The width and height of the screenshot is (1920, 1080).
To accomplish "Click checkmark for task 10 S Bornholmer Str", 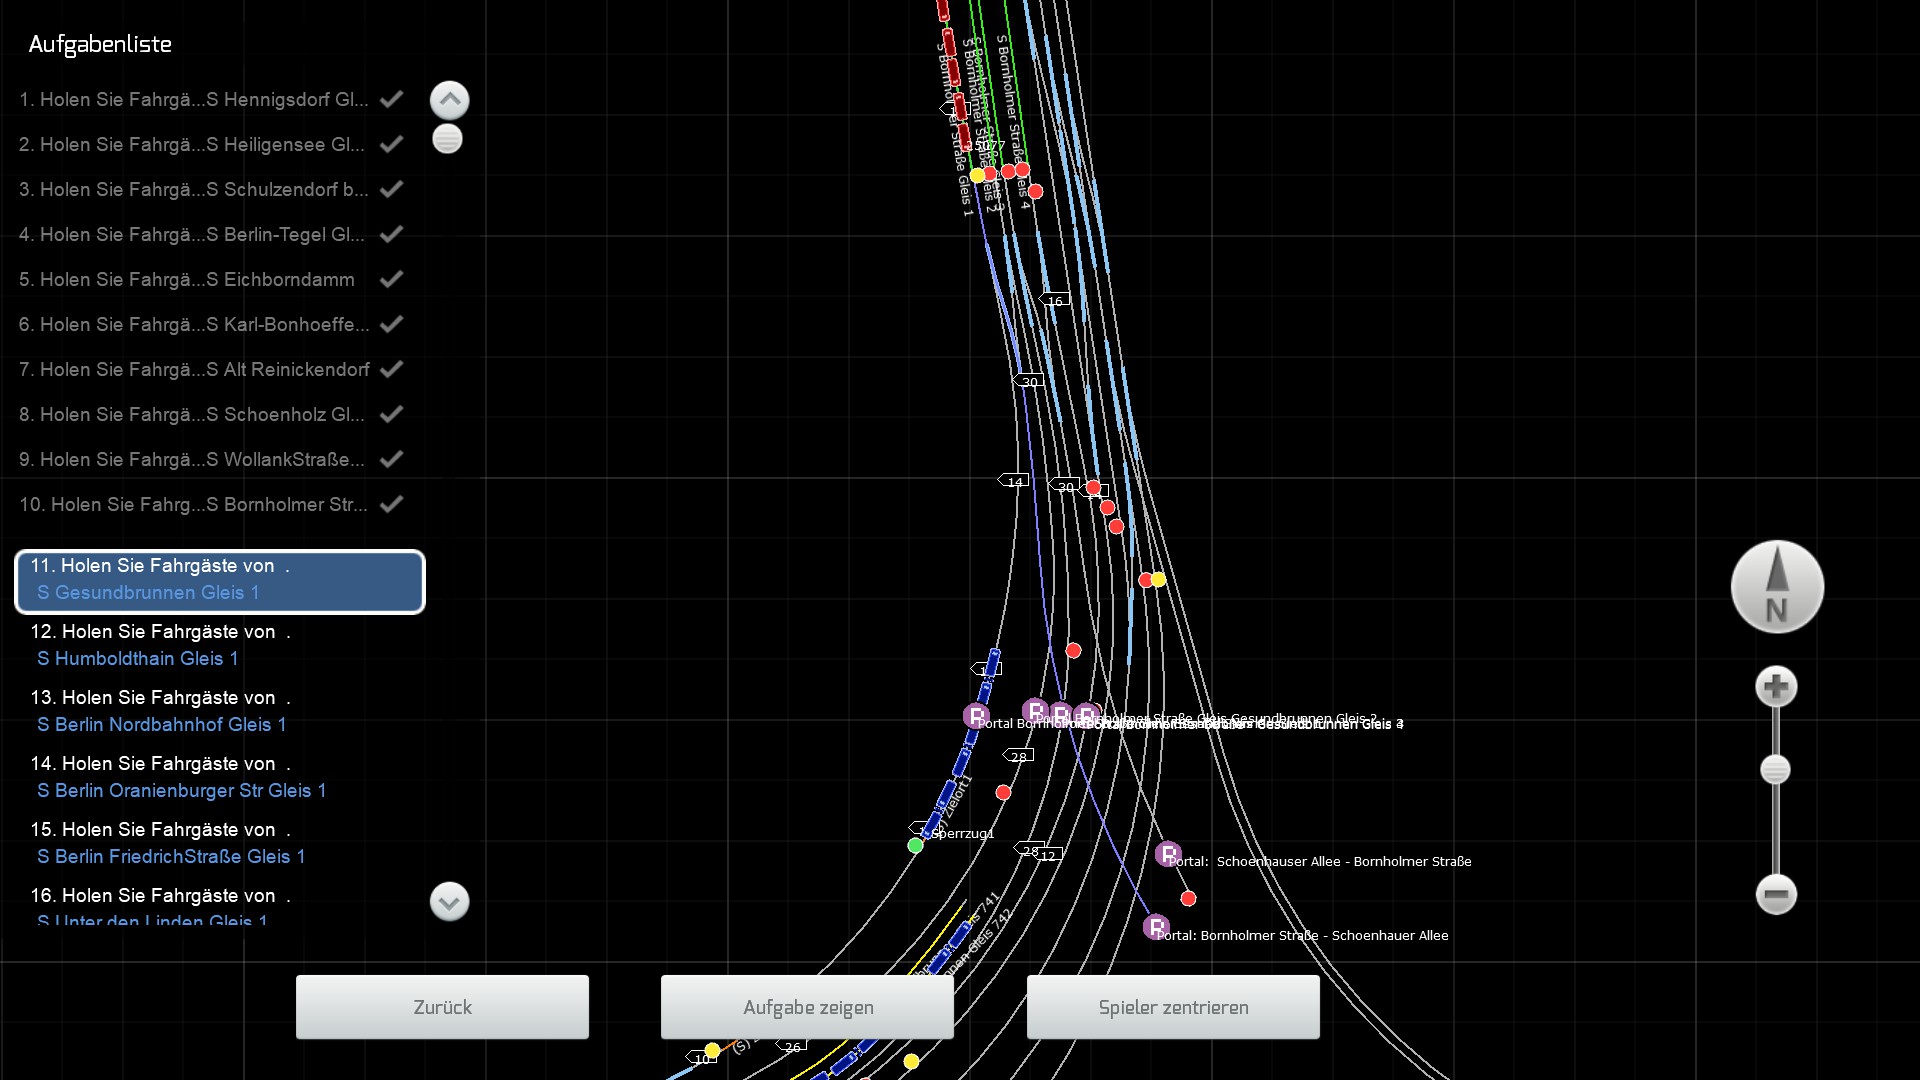I will [x=392, y=504].
